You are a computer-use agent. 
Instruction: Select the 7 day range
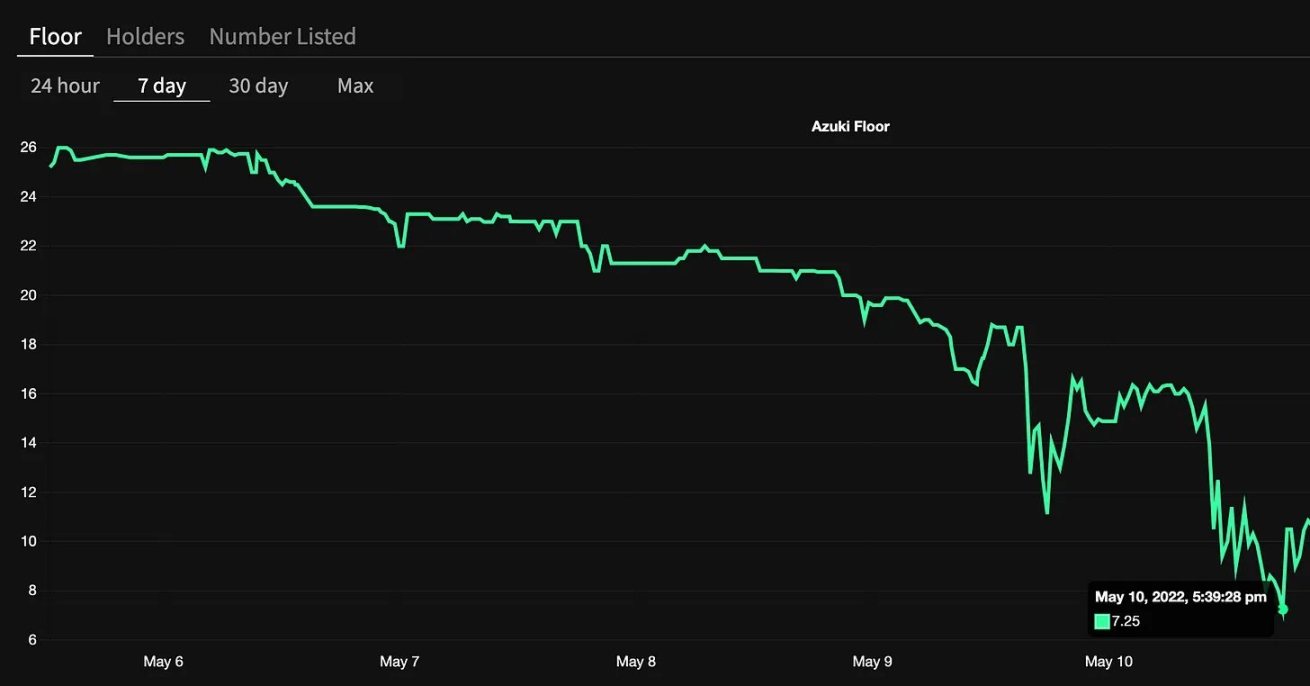pyautogui.click(x=162, y=86)
